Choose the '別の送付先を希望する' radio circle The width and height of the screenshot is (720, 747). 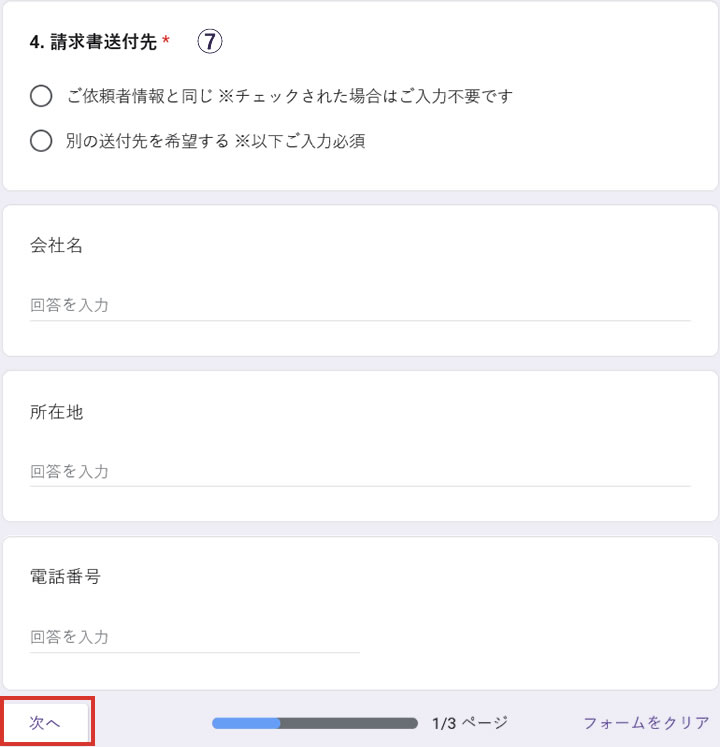[41, 141]
